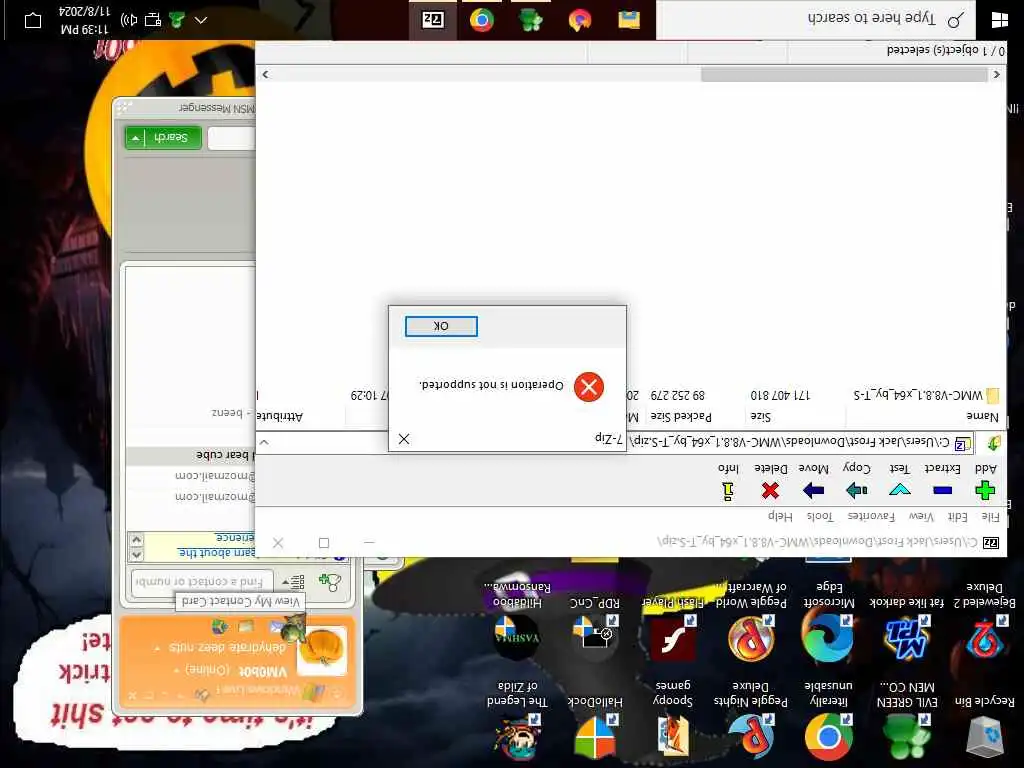Screen dimensions: 1024x768
Task: Click the MSN butterfly globe icon in Messenger
Action: click(219, 627)
